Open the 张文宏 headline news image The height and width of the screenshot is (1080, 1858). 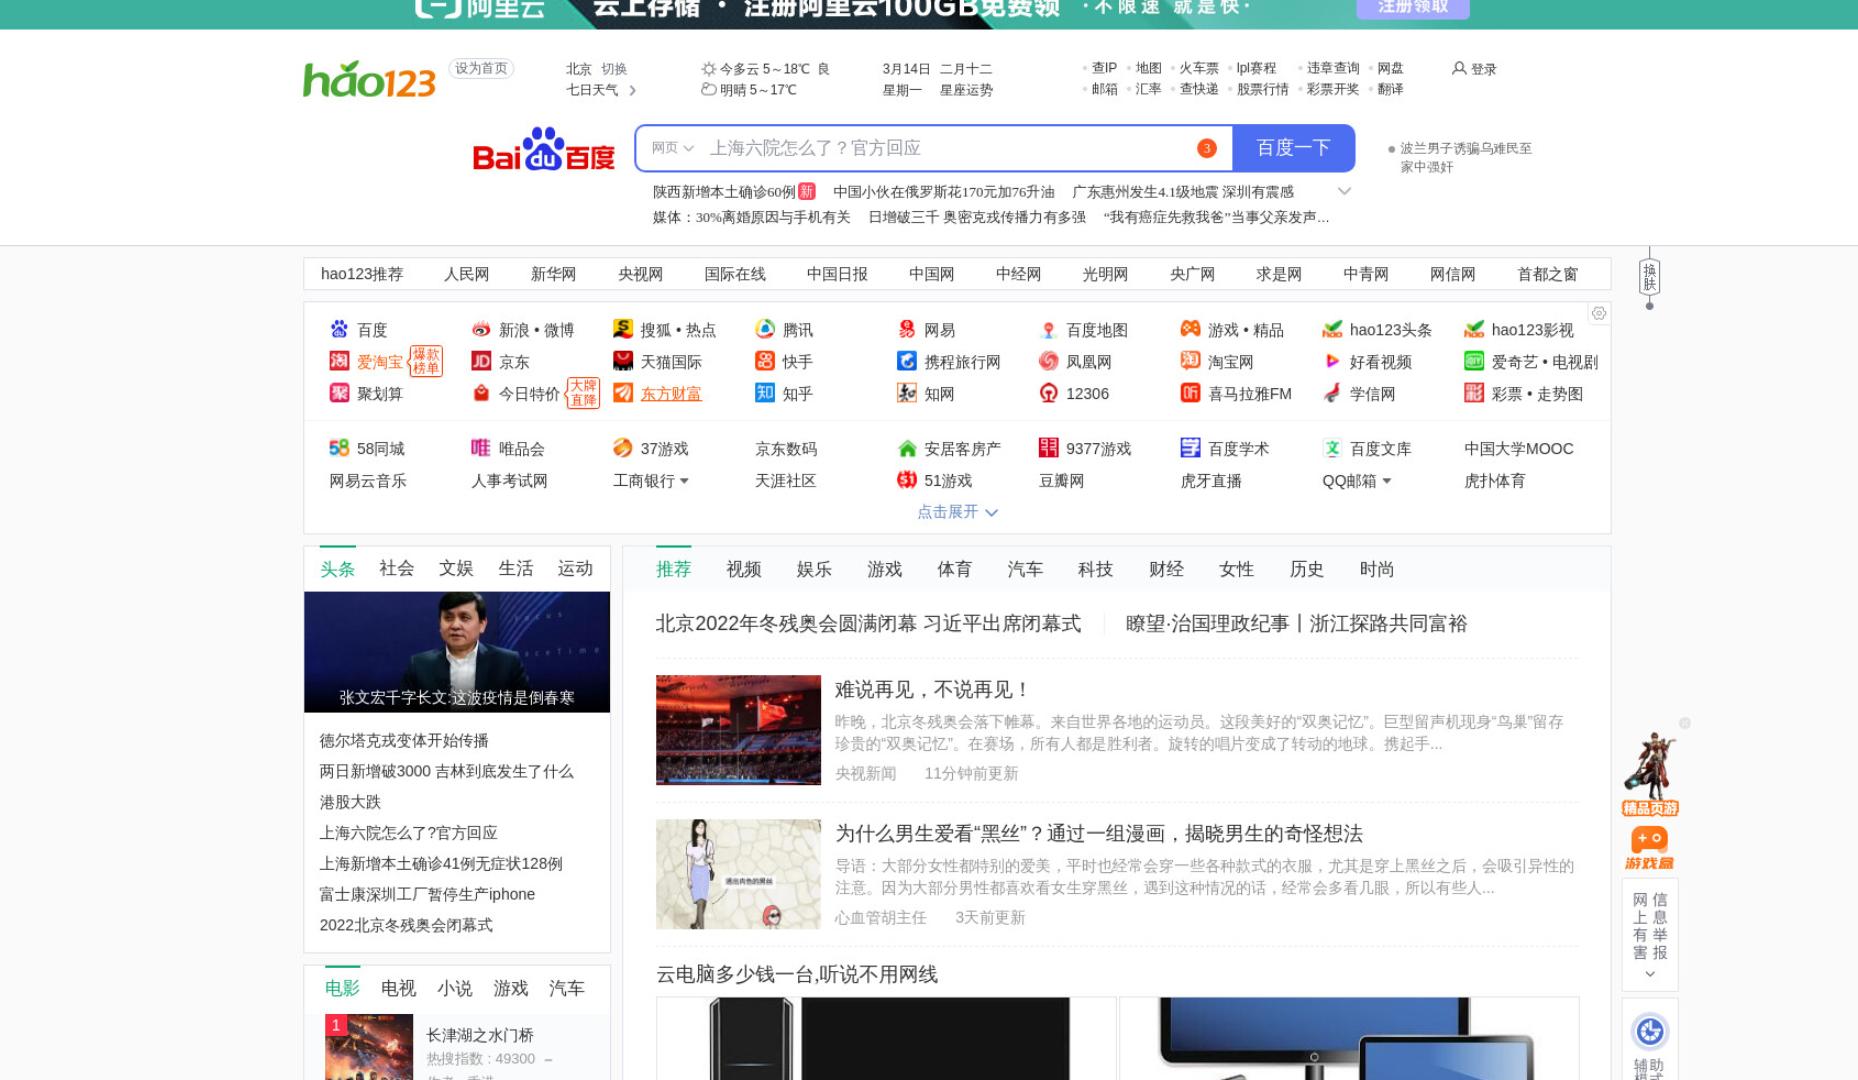[x=457, y=652]
